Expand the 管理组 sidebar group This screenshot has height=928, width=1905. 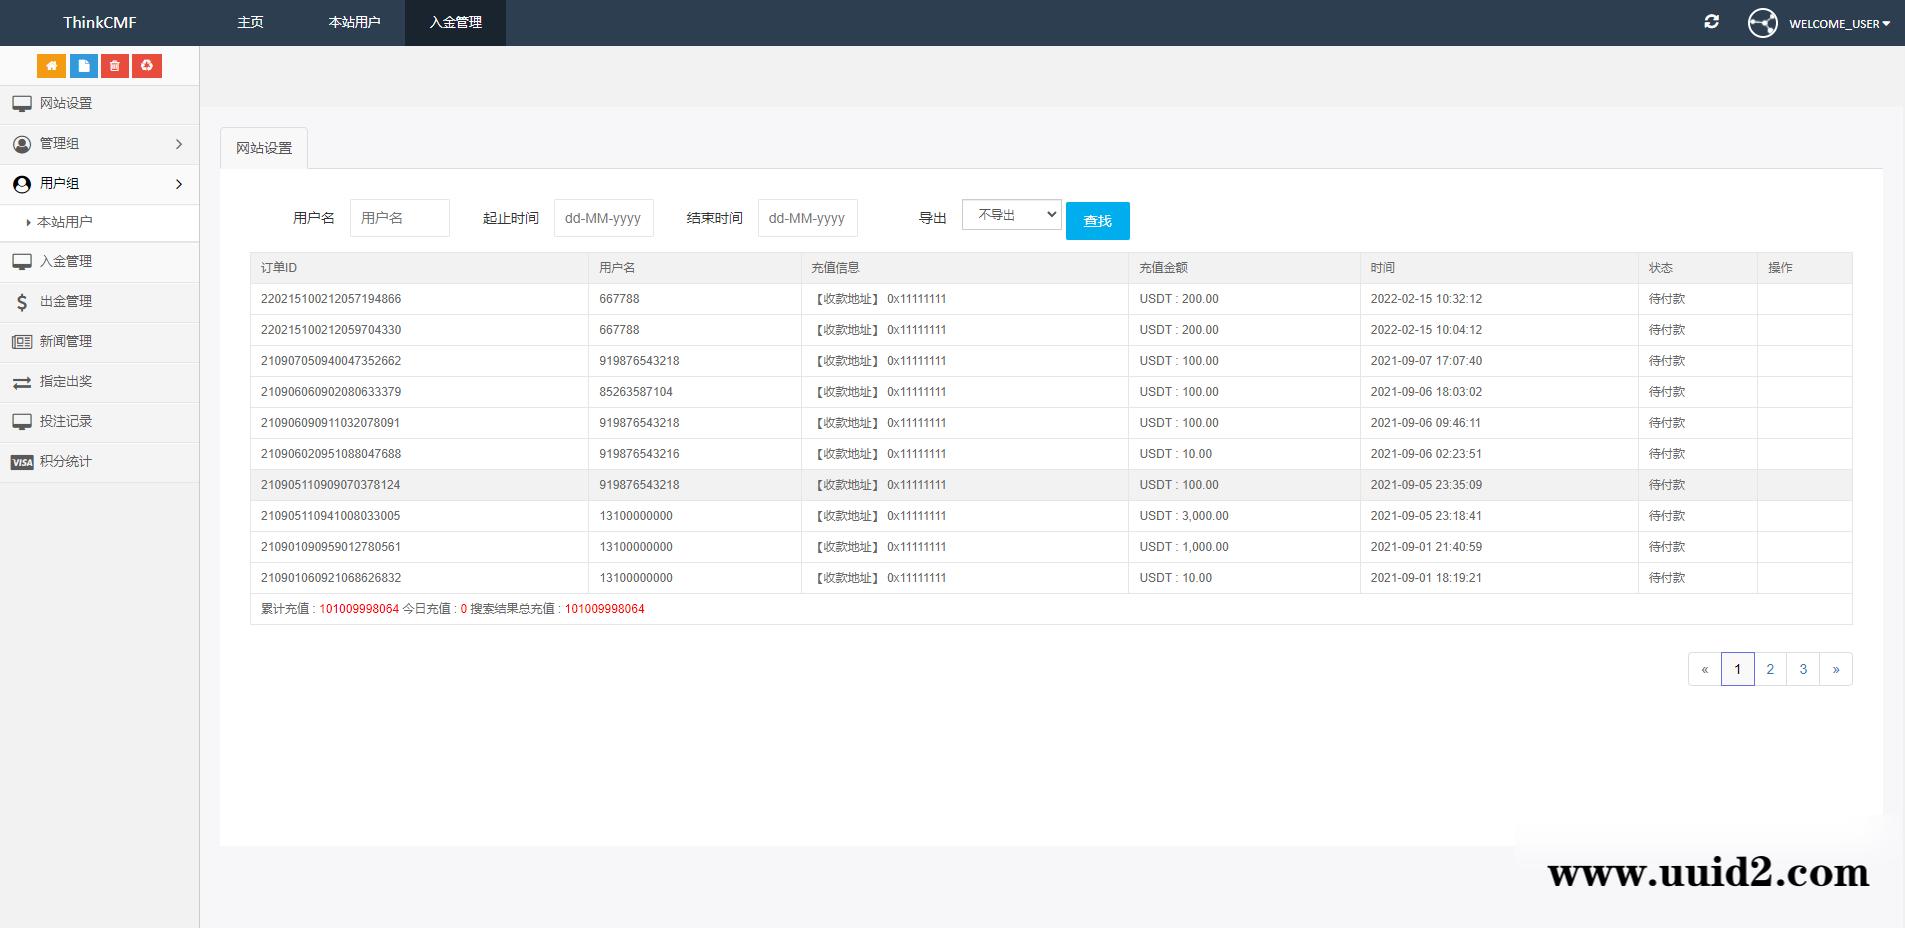pos(99,144)
